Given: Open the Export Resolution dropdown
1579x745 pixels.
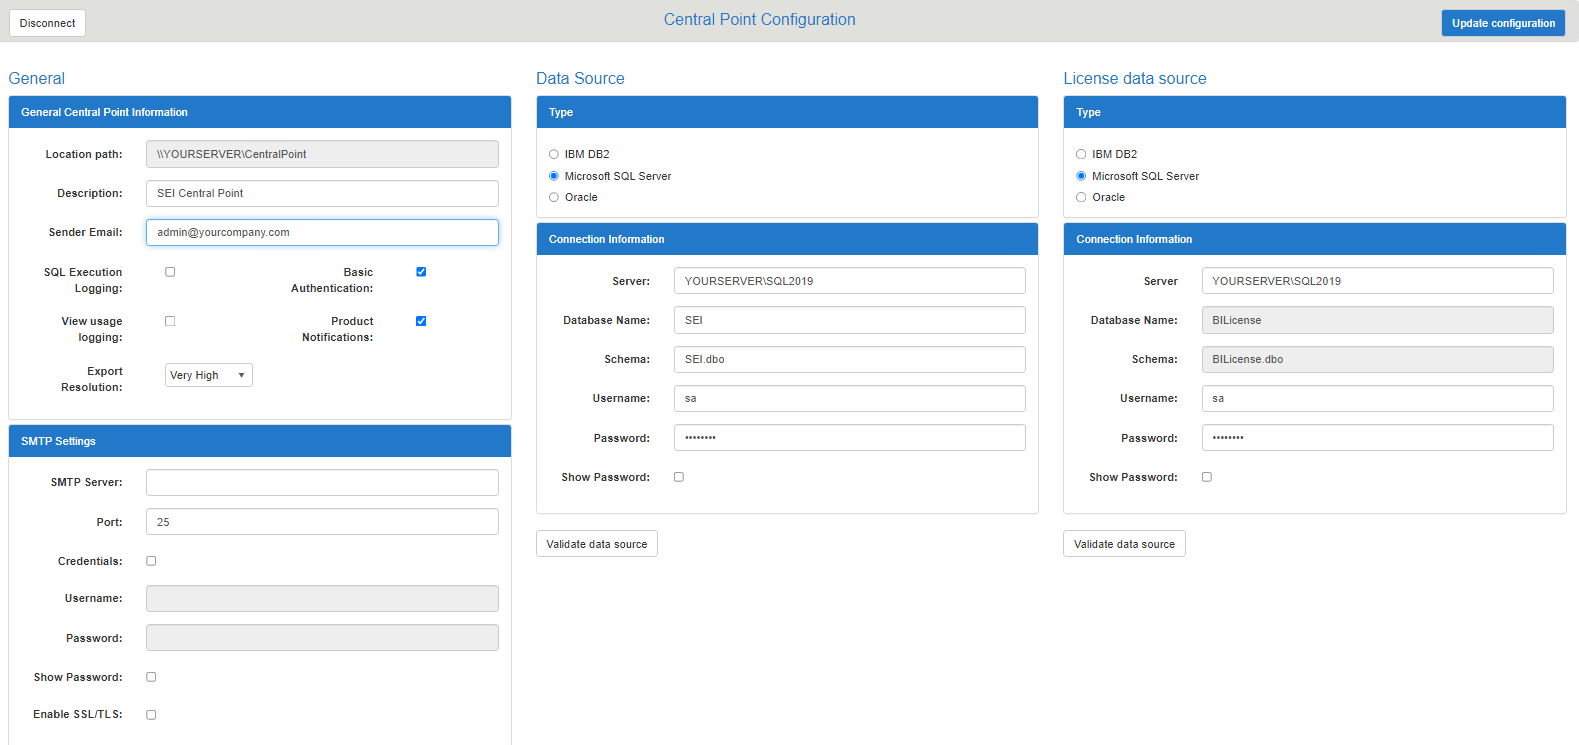Looking at the screenshot, I should 208,375.
